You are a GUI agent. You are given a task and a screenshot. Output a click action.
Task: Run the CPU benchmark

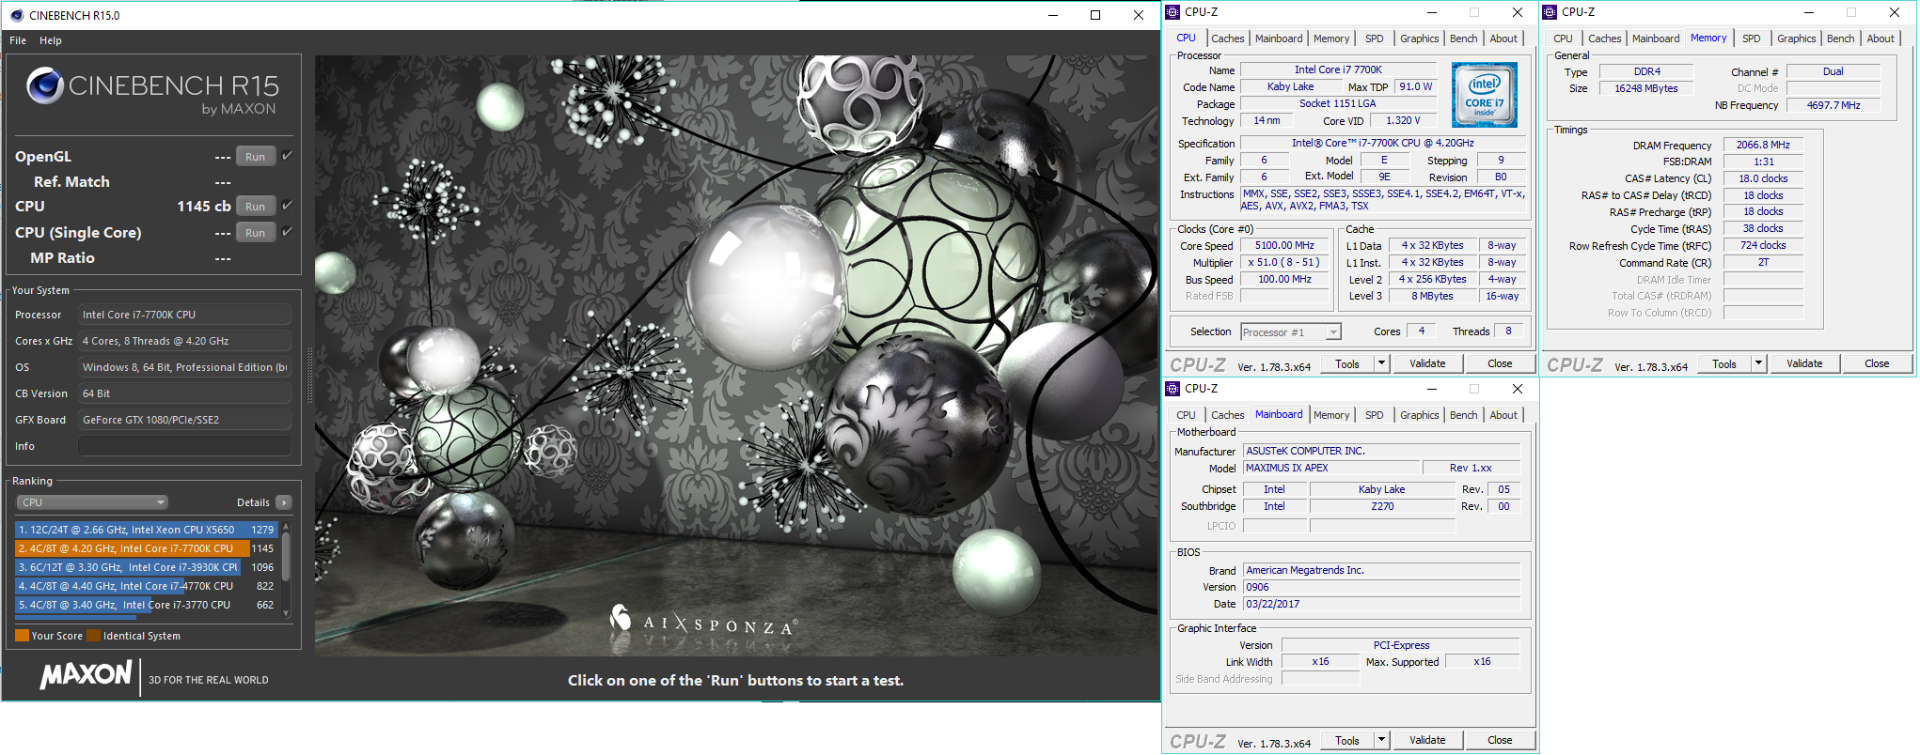tap(255, 206)
